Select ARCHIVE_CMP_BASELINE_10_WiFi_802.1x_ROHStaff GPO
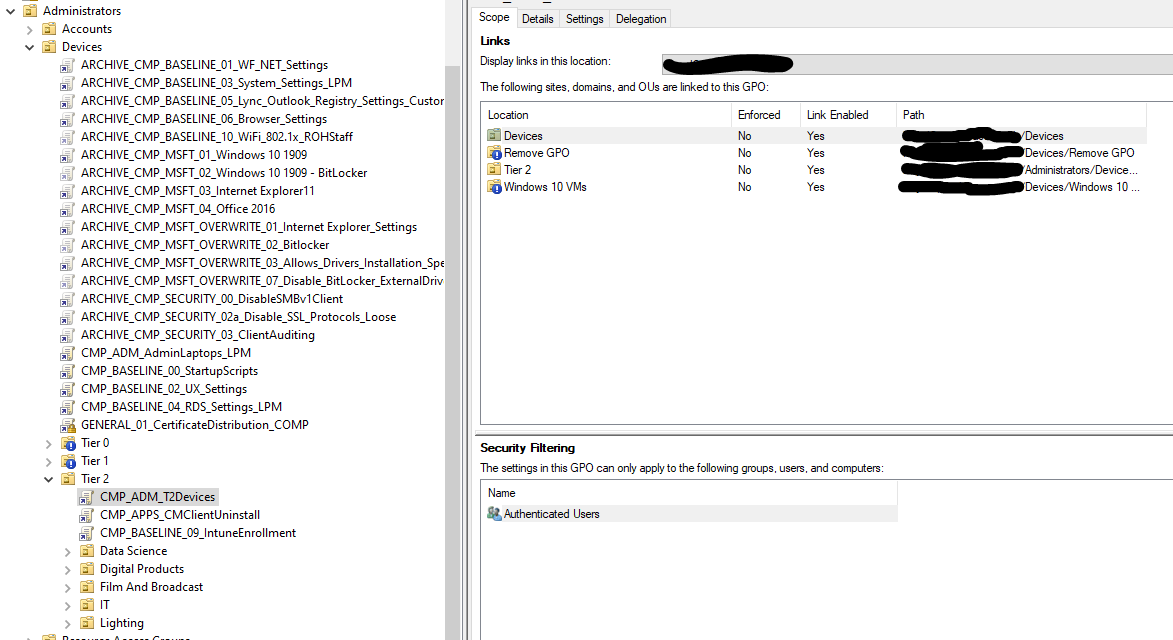1173x640 pixels. (x=217, y=137)
